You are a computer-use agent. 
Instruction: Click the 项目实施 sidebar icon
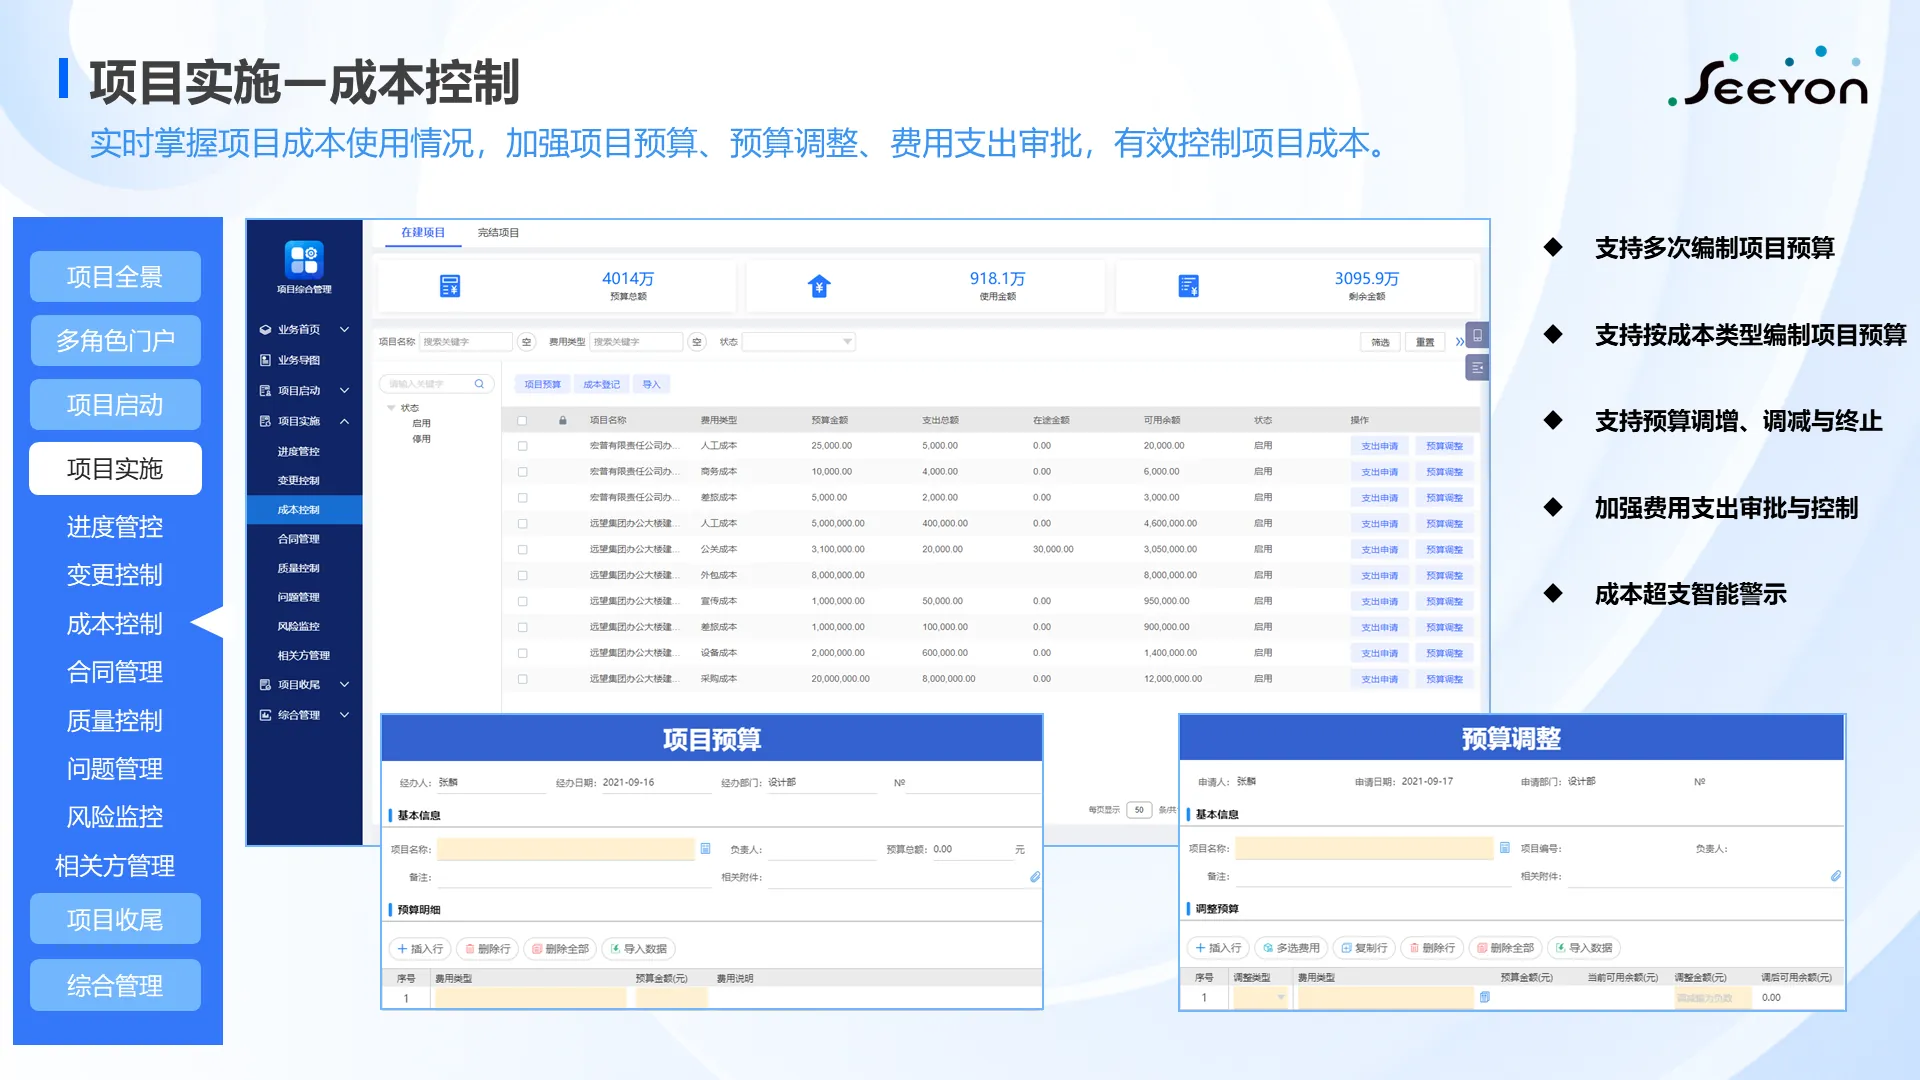click(x=265, y=421)
